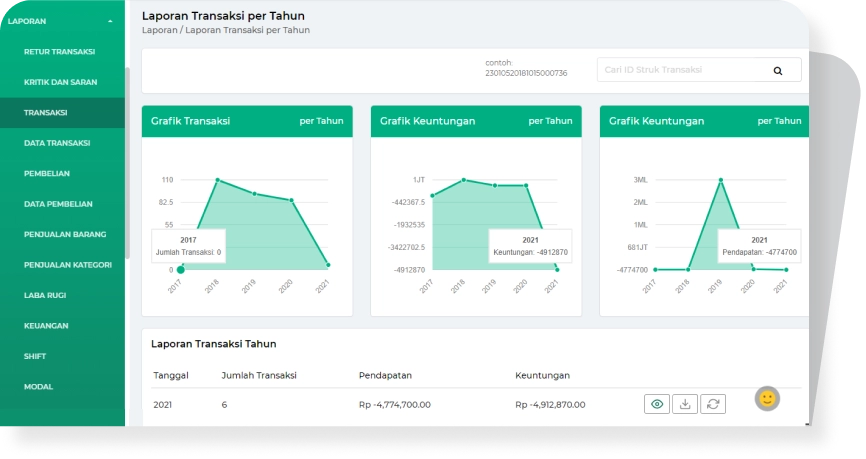This screenshot has width=866, height=459.
Task: Open the Keuangan sidebar item
Action: point(46,326)
